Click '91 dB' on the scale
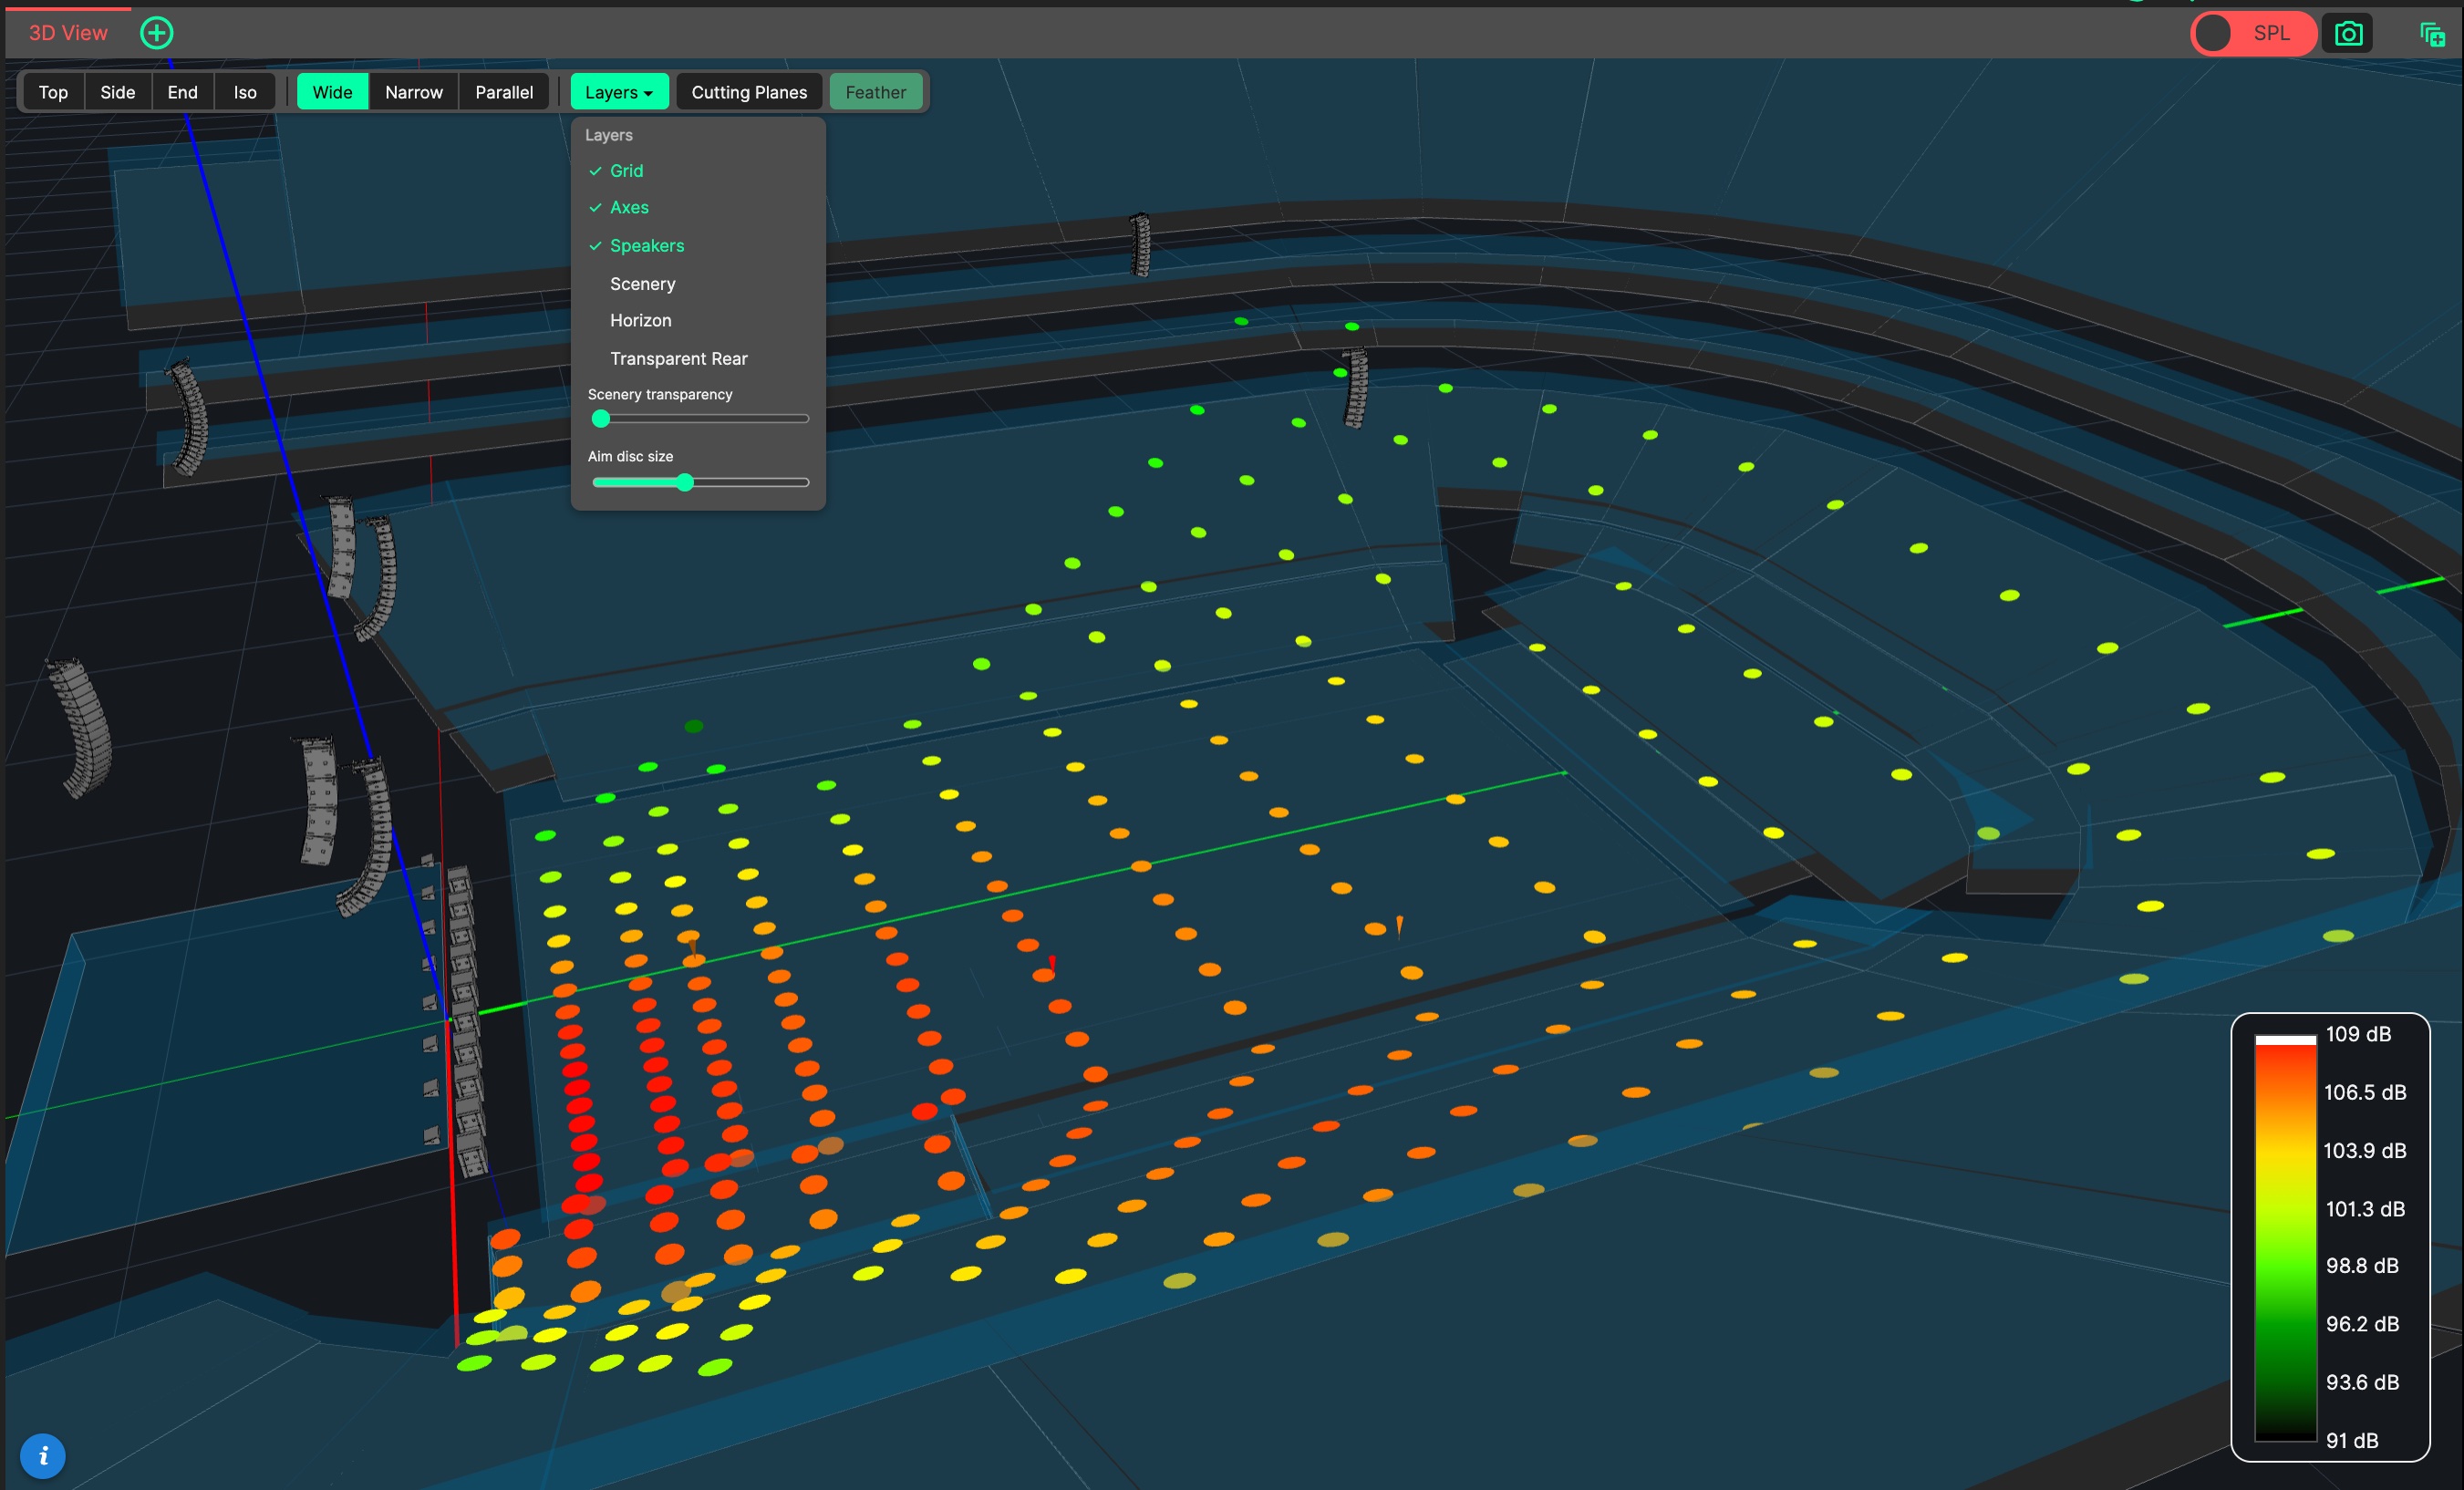The height and width of the screenshot is (1490, 2464). coord(2351,1440)
